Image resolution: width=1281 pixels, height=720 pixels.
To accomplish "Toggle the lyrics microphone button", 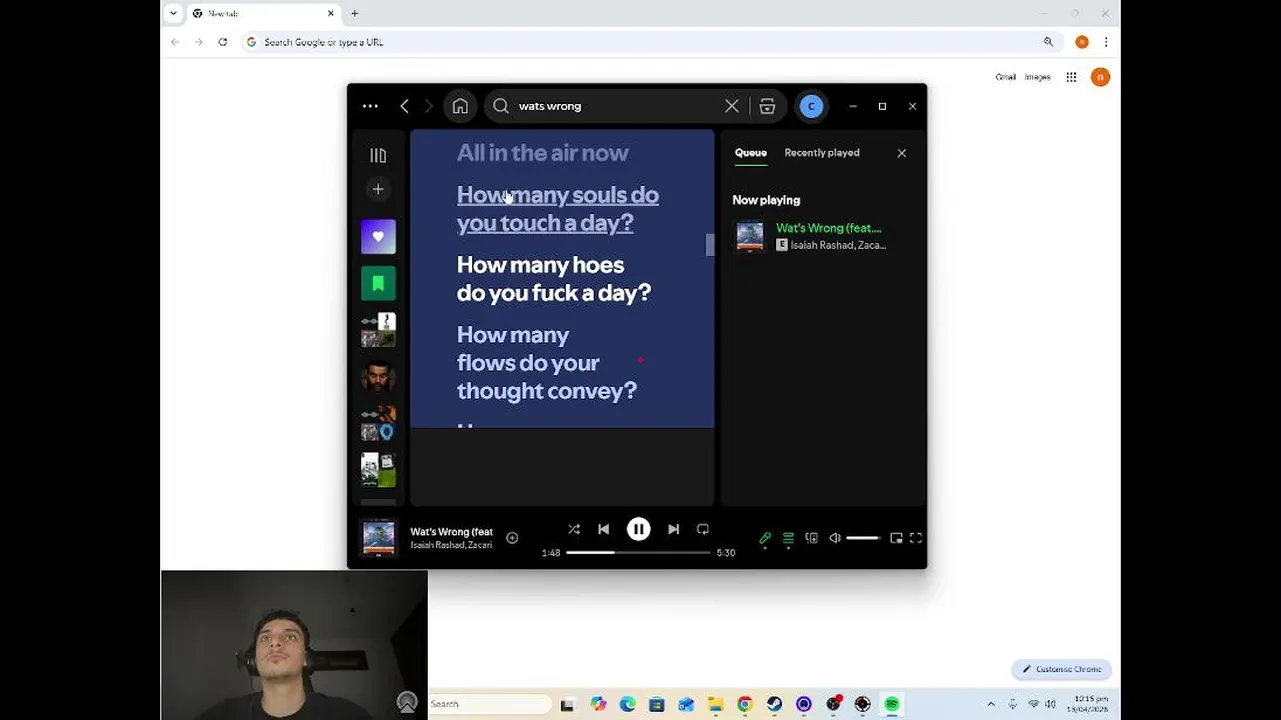I will point(765,538).
